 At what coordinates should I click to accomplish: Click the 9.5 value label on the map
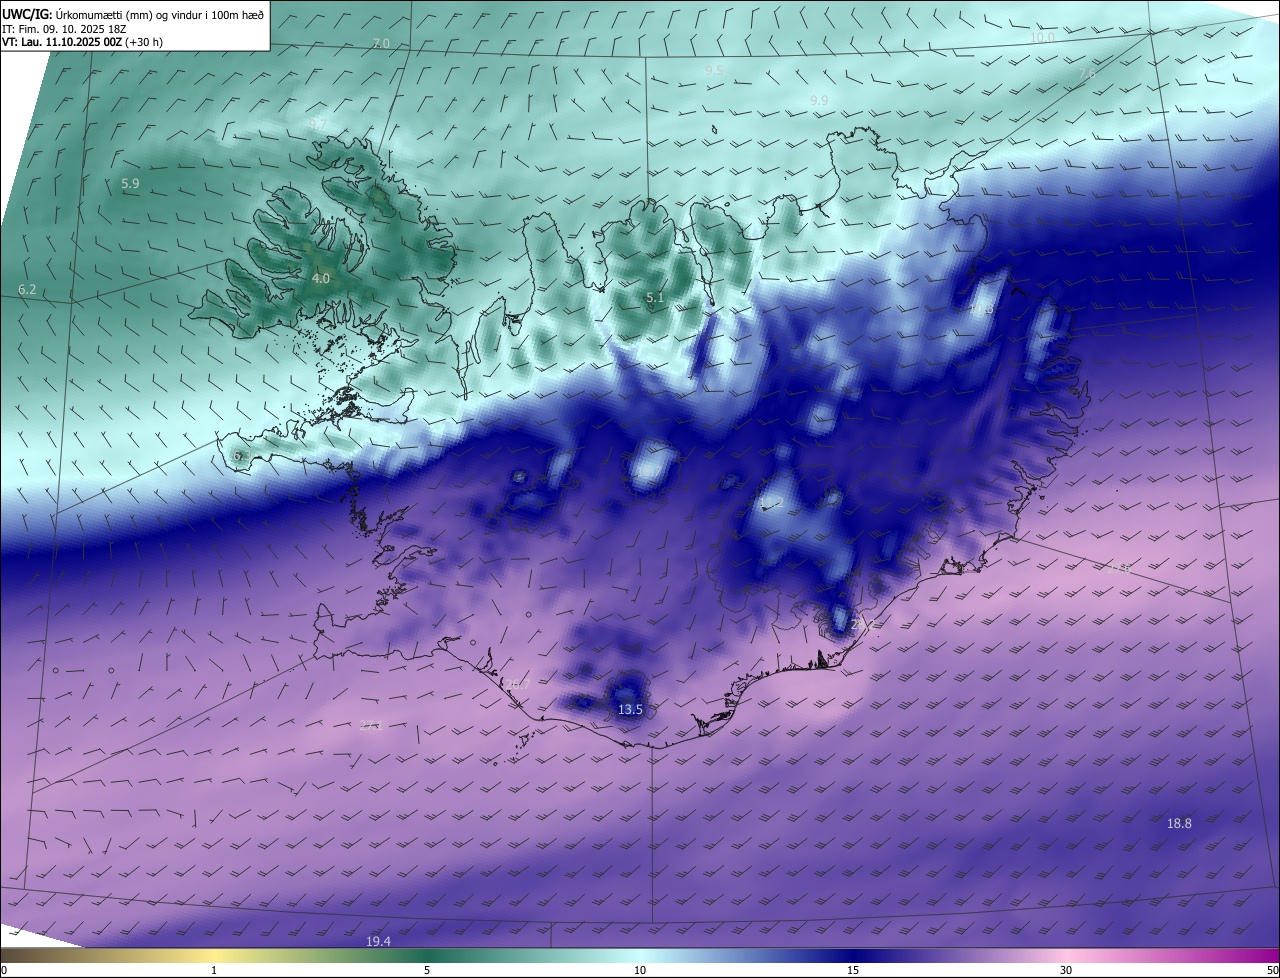(x=714, y=71)
